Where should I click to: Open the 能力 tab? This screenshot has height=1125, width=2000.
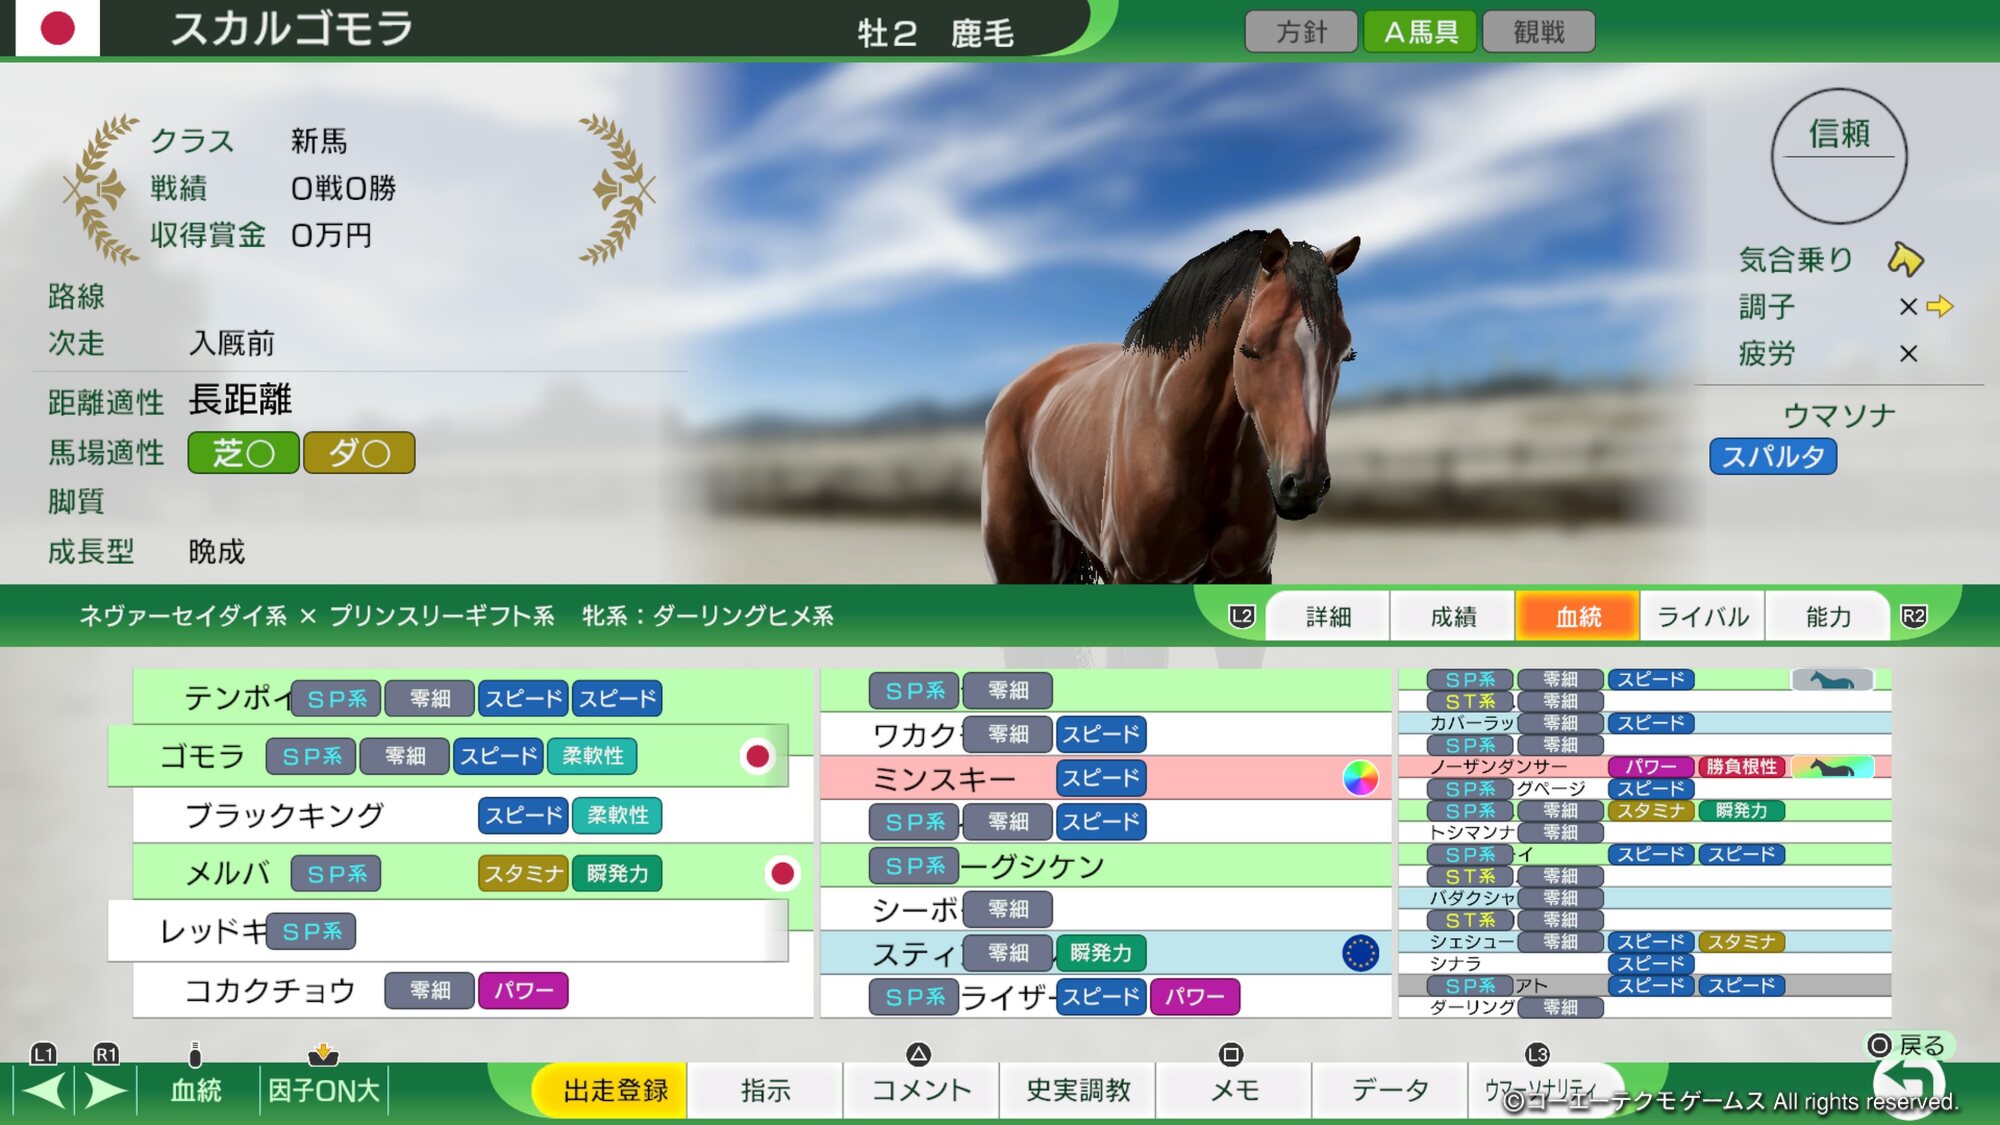pyautogui.click(x=1828, y=617)
